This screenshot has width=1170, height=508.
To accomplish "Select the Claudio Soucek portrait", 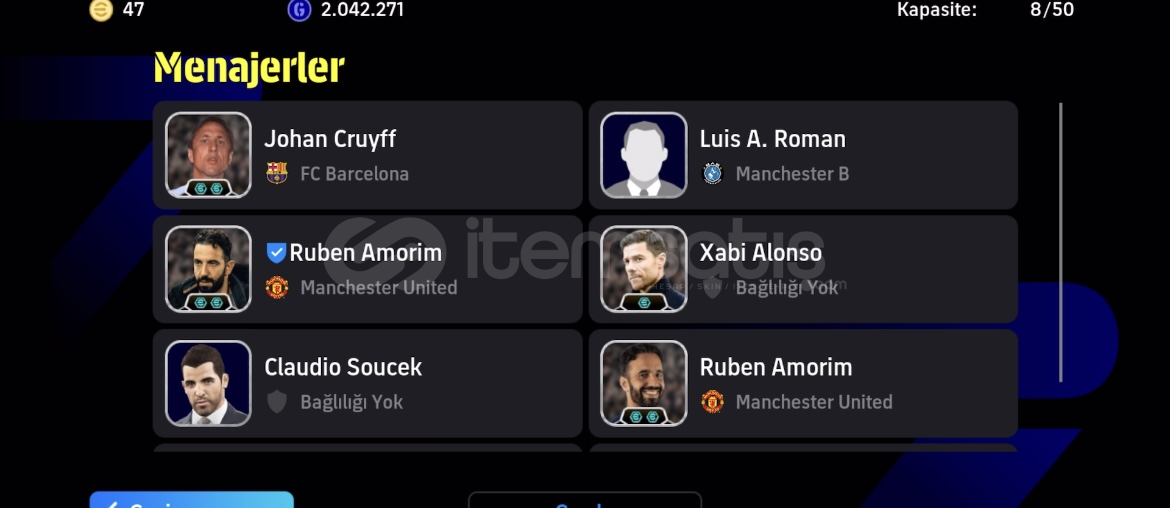I will pos(208,383).
